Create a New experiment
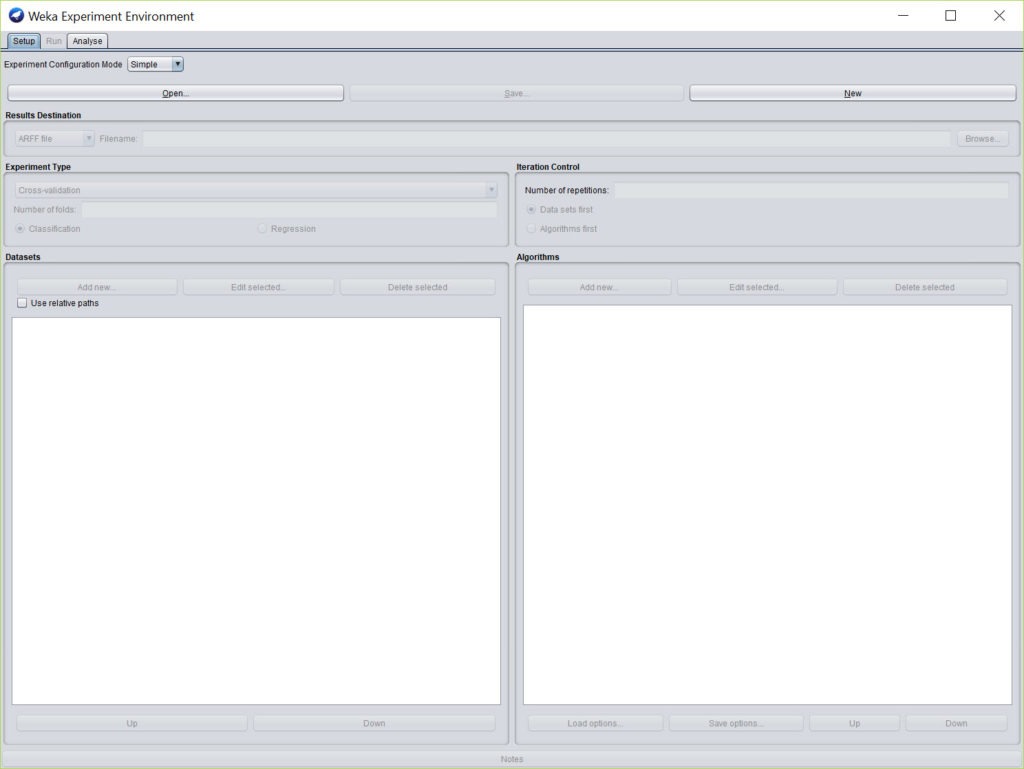Viewport: 1024px width, 769px height. (x=852, y=93)
